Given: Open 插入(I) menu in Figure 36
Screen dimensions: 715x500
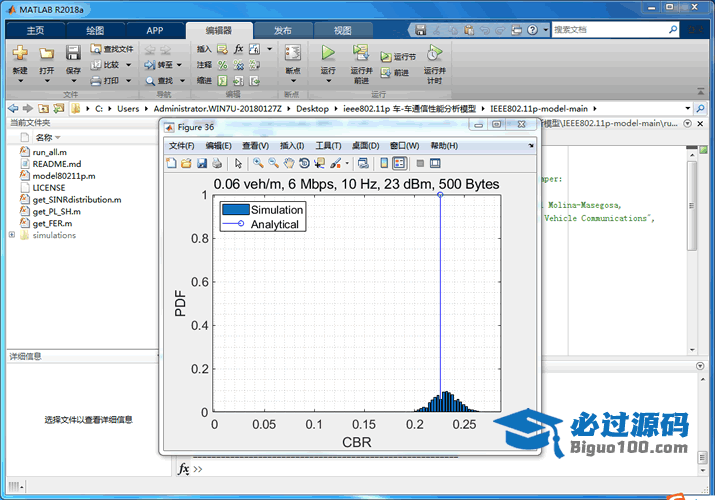Looking at the screenshot, I should [x=292, y=146].
